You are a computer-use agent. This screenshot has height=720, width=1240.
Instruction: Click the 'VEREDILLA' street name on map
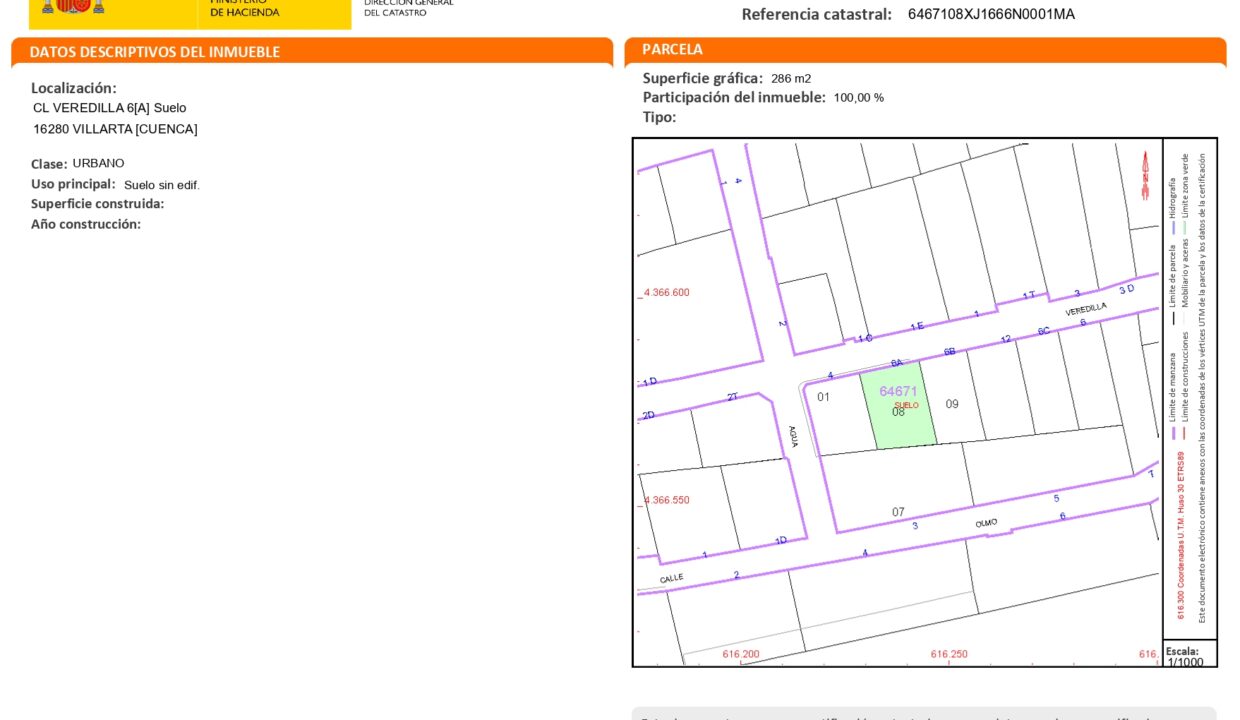tap(1086, 311)
